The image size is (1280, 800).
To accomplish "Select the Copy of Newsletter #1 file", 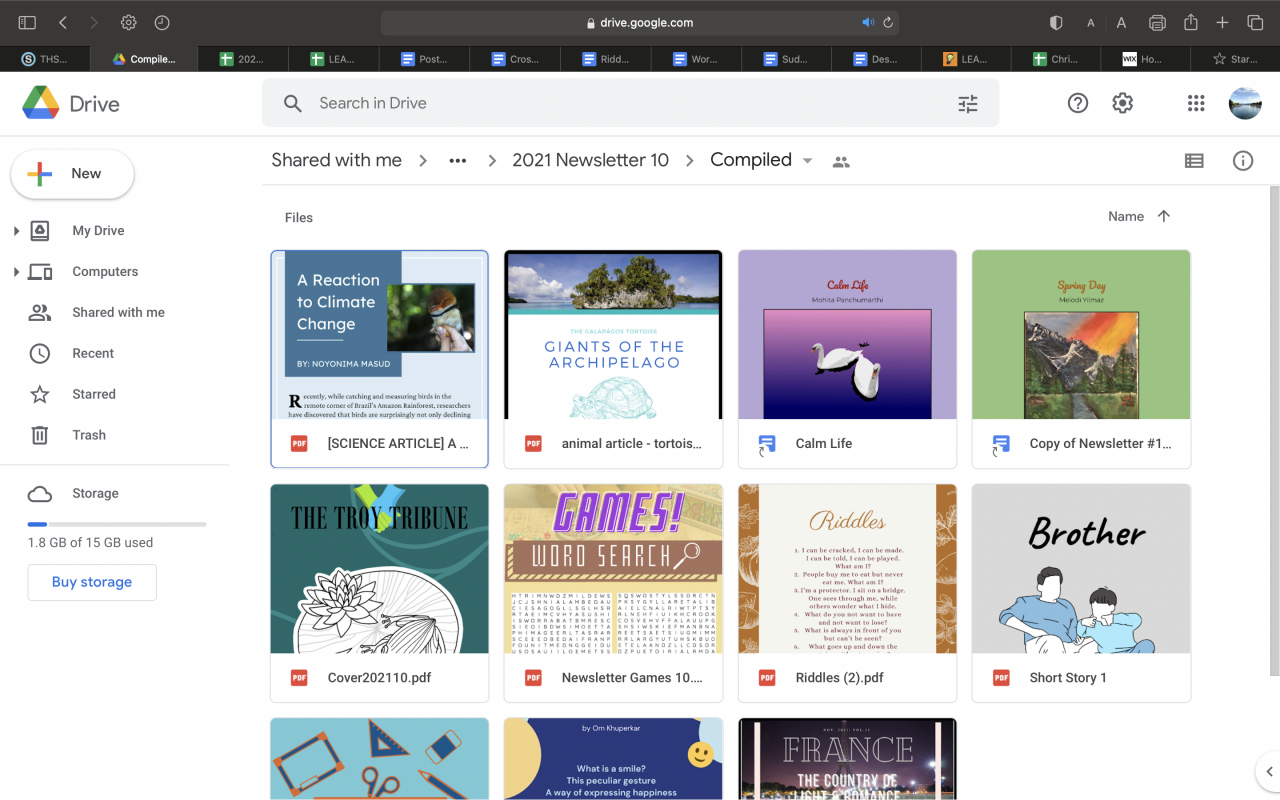I will click(1081, 359).
